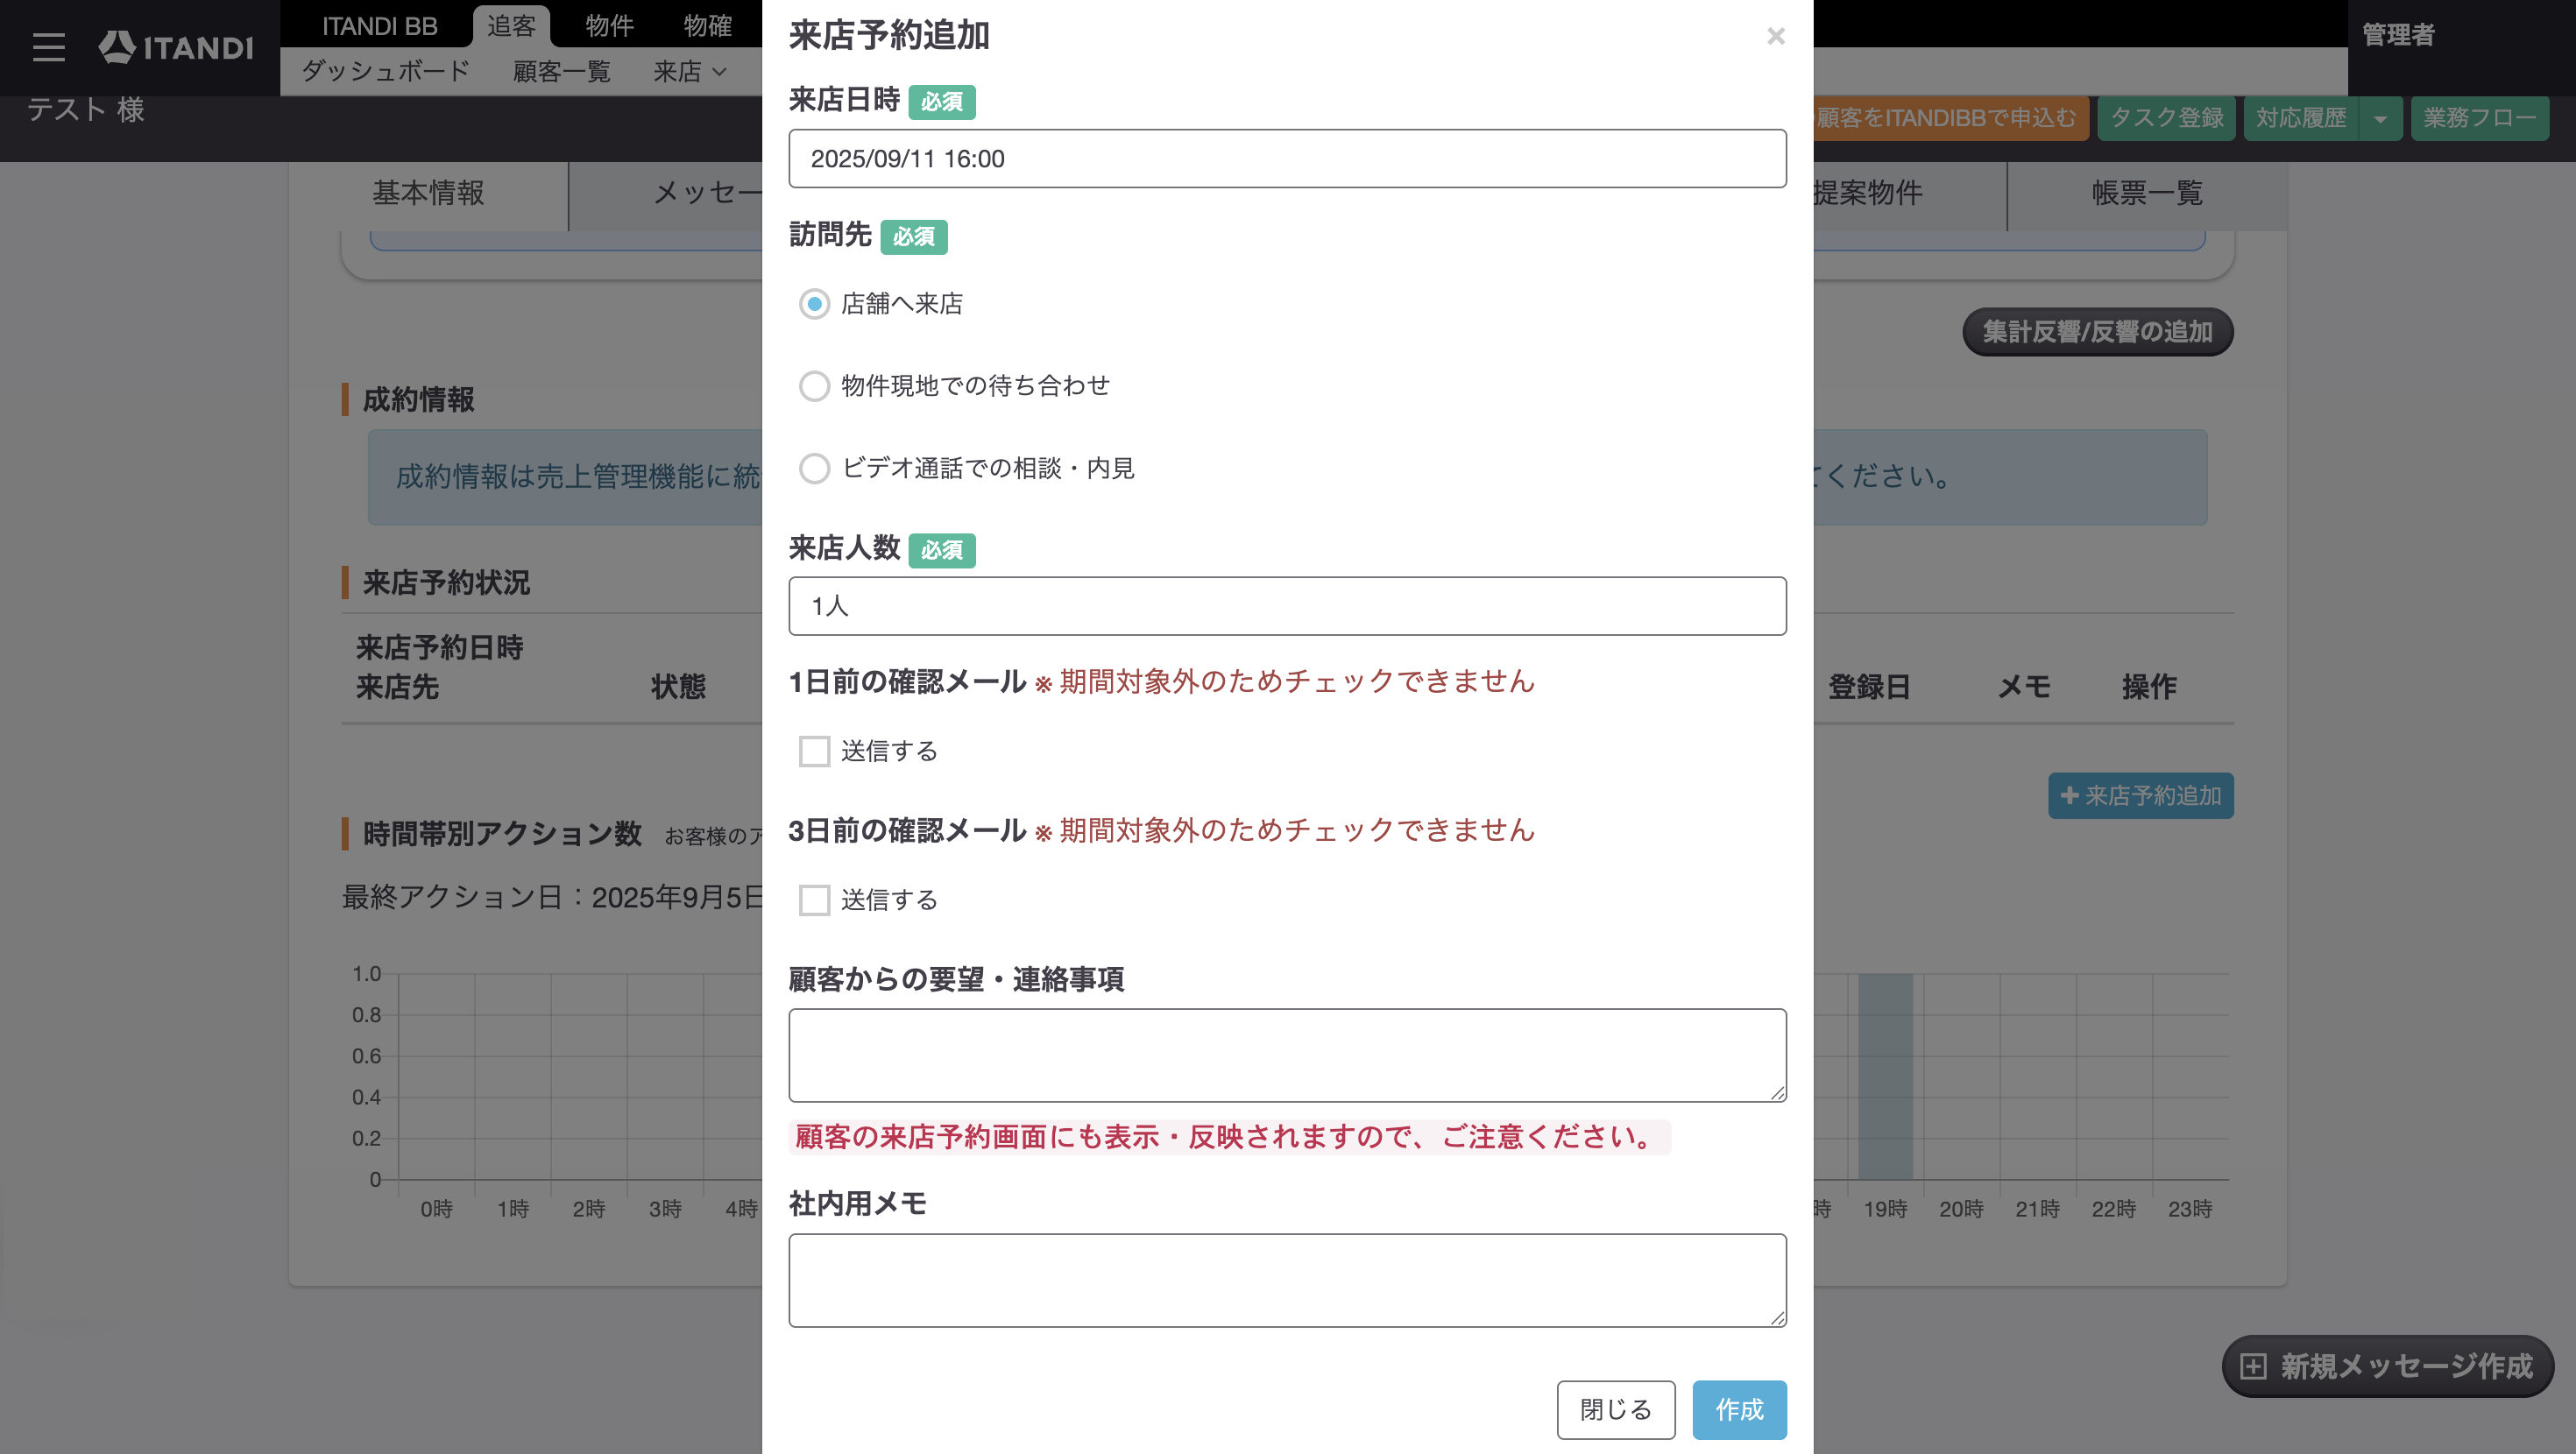Open the 基本情報 tab
2576x1454 pixels.
pyautogui.click(x=428, y=192)
